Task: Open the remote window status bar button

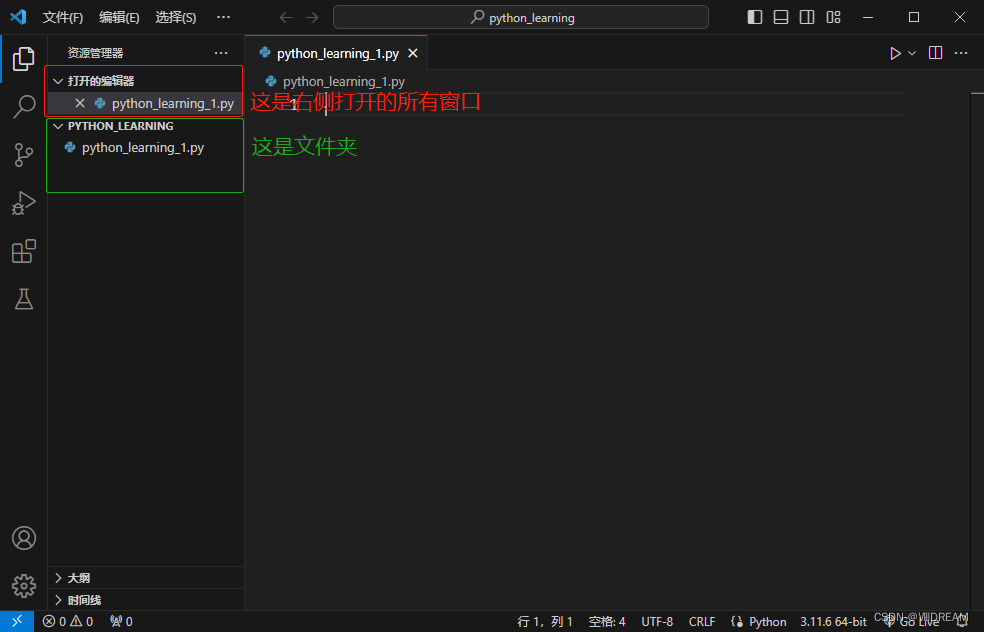Action: point(17,621)
